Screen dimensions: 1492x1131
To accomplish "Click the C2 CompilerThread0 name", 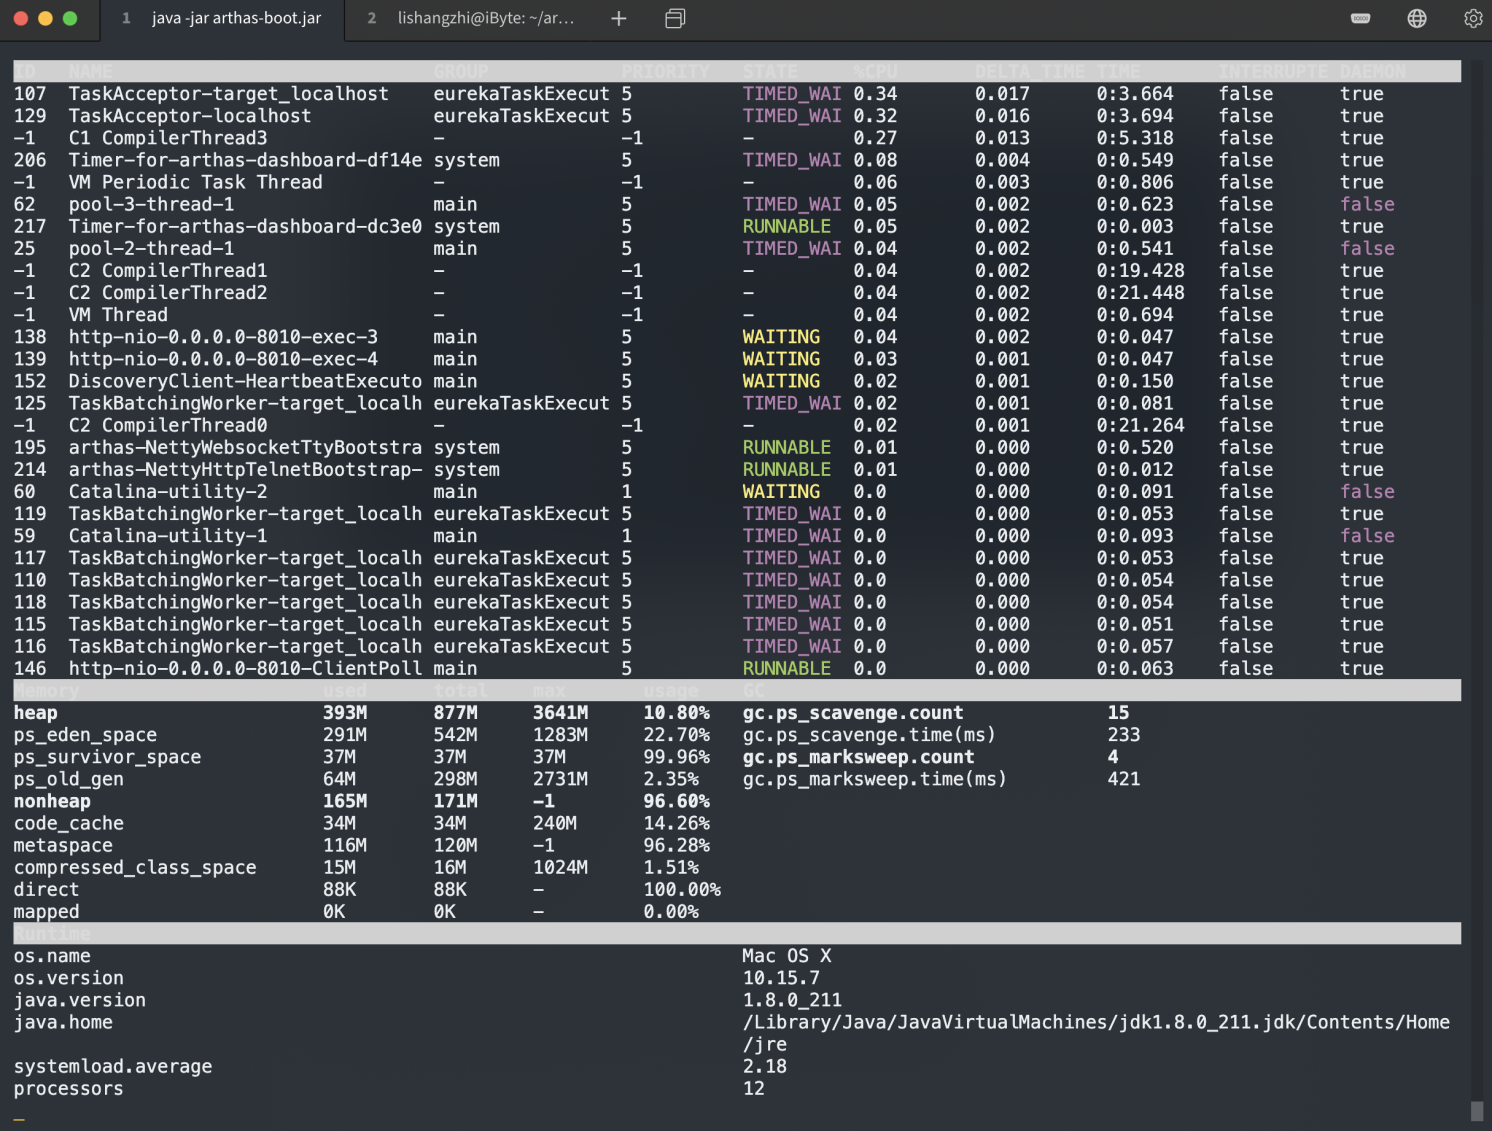I will click(168, 425).
